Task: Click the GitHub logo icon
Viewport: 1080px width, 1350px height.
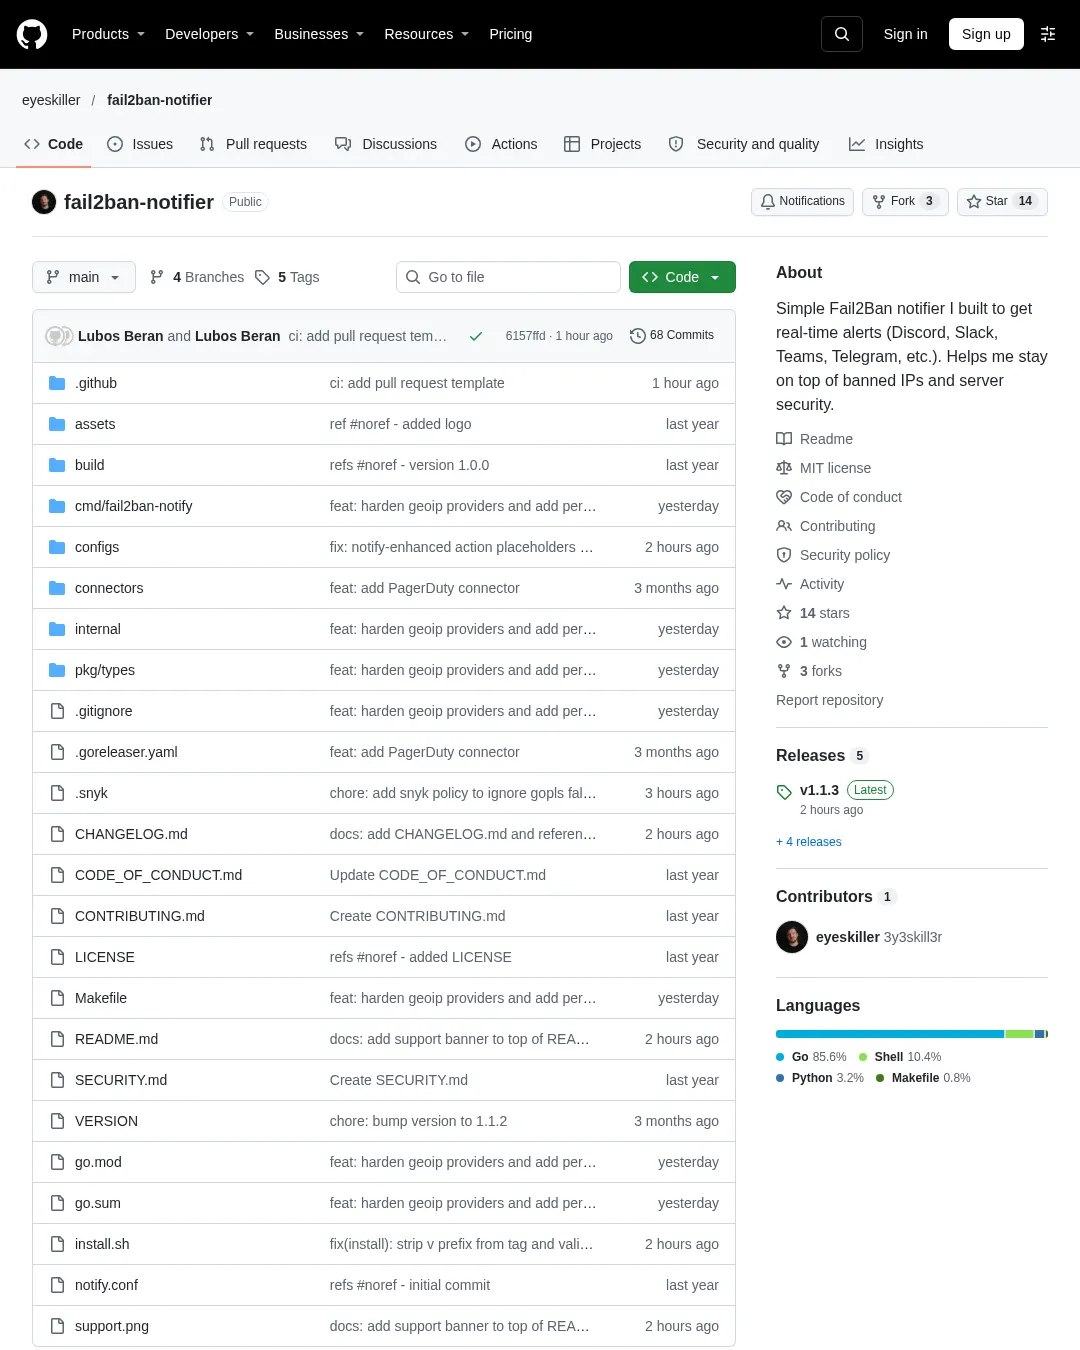Action: 32,34
